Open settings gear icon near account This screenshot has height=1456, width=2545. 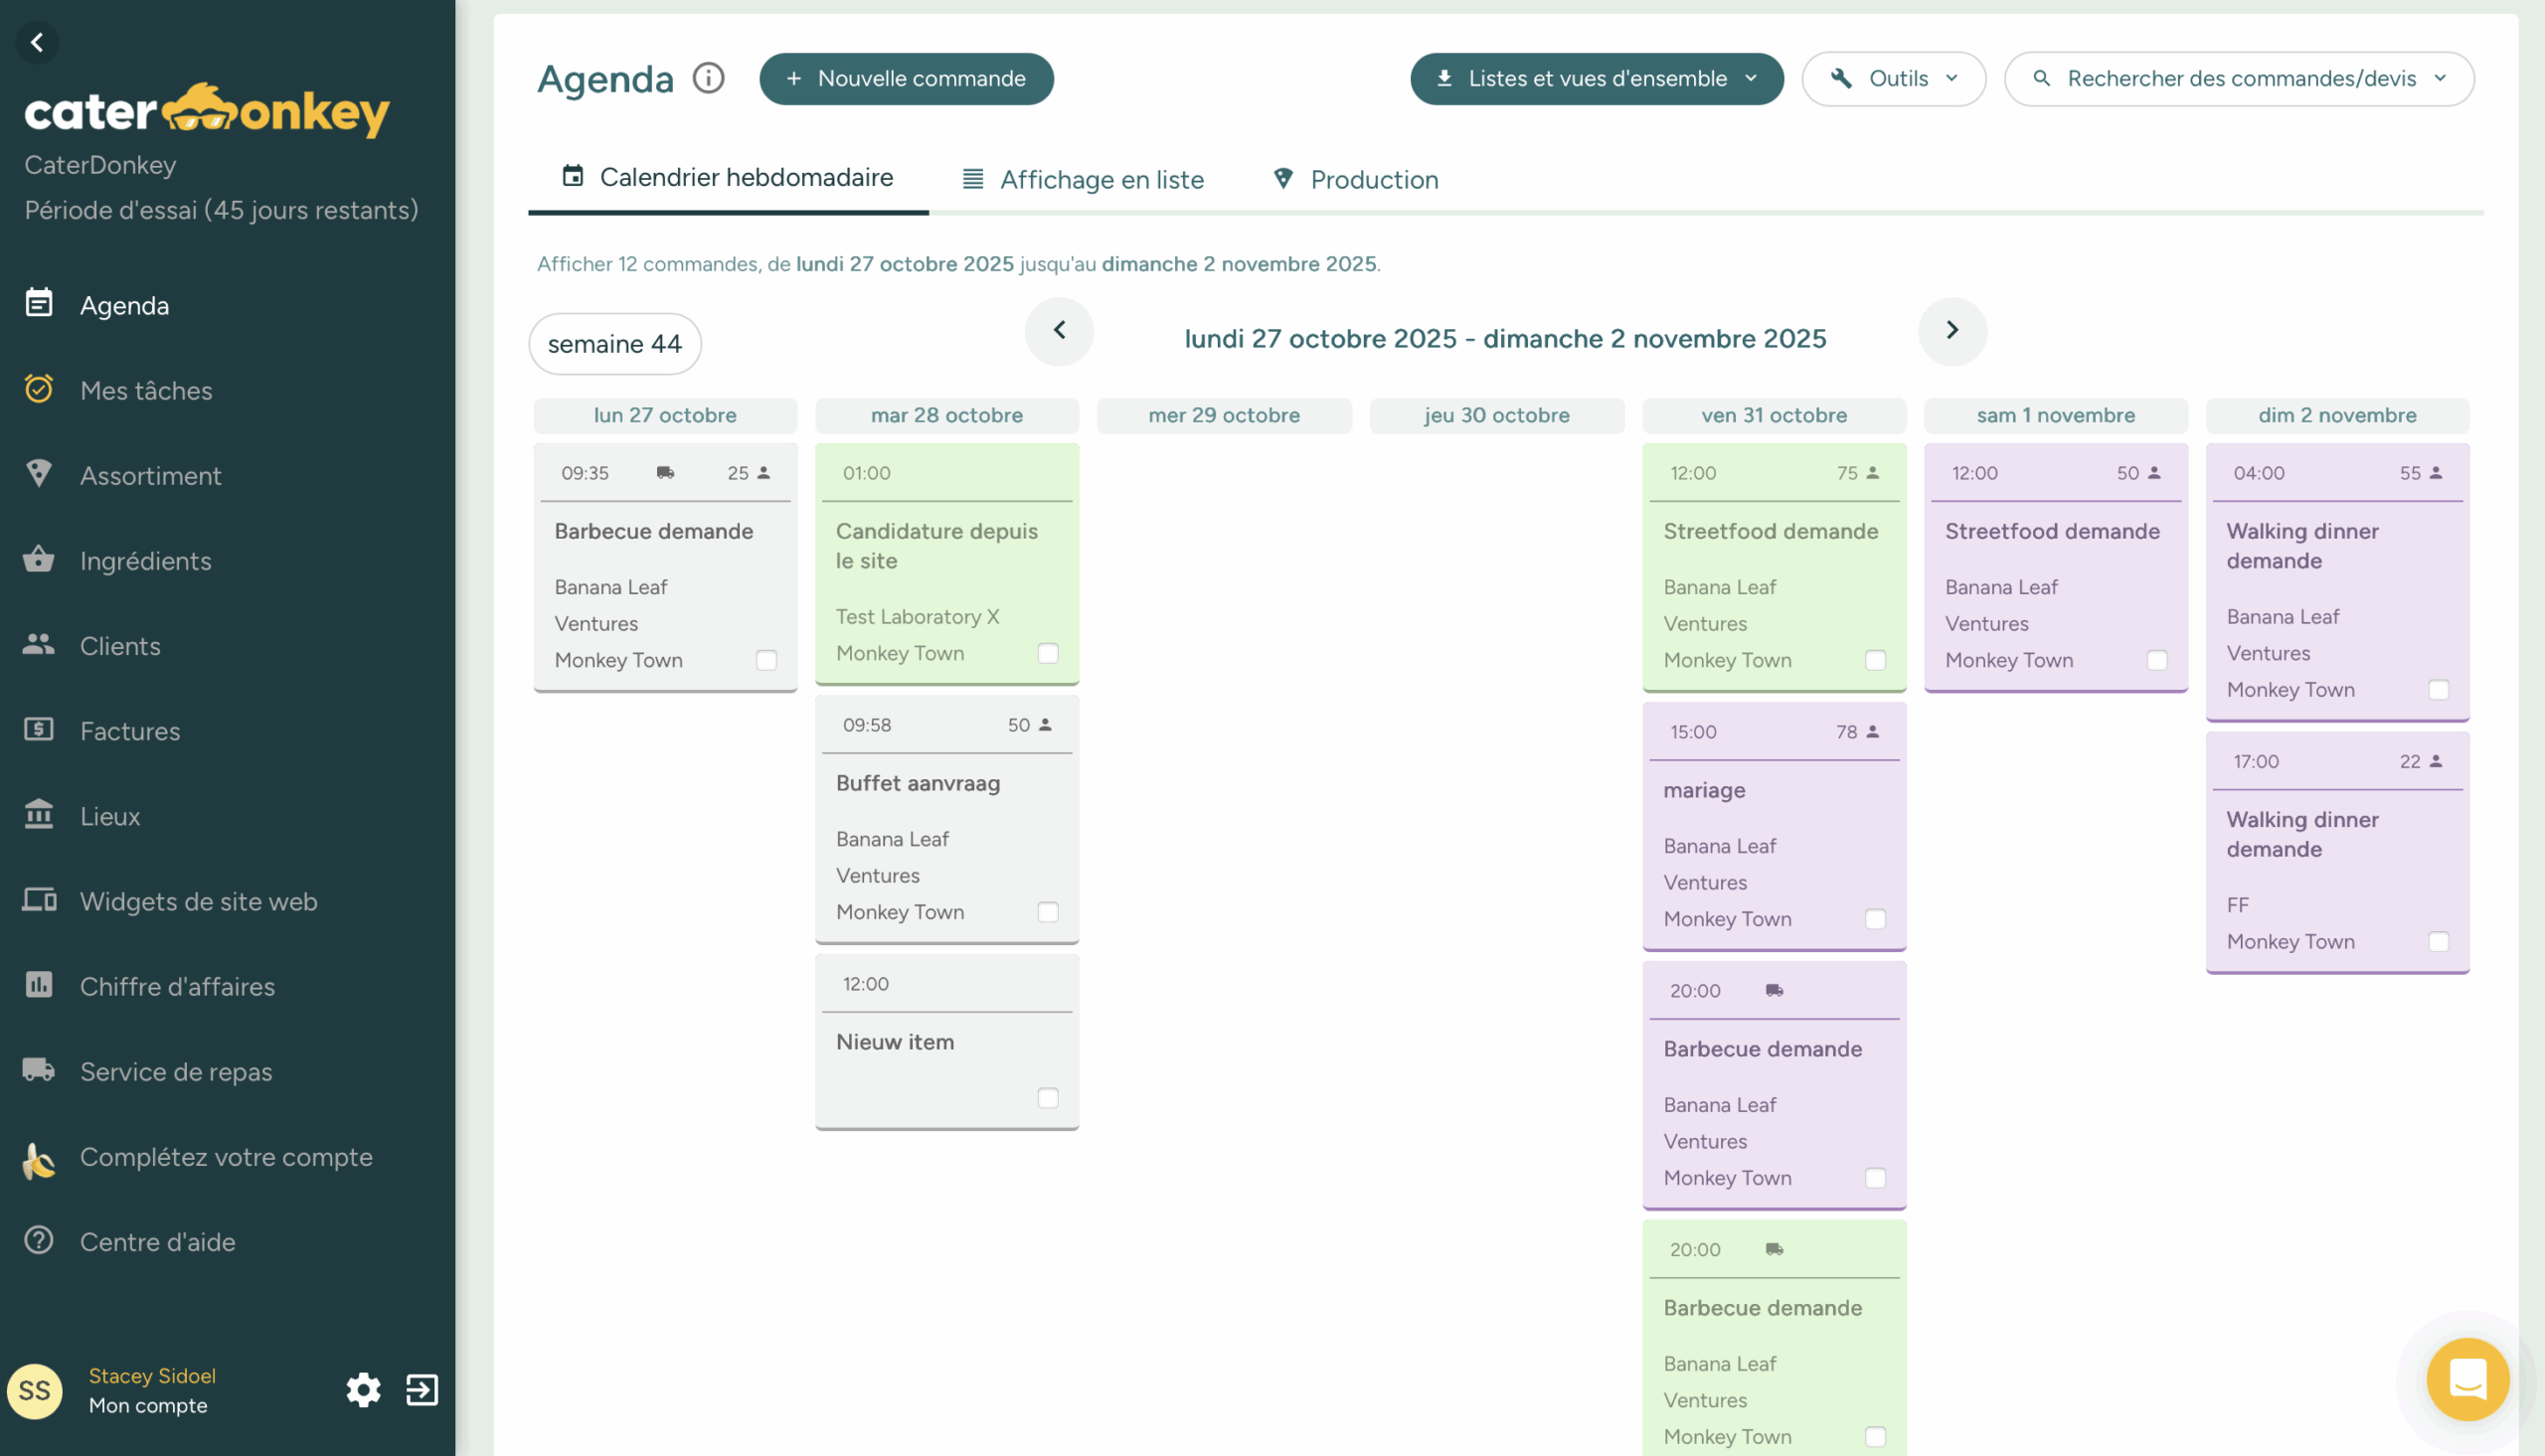[x=363, y=1390]
